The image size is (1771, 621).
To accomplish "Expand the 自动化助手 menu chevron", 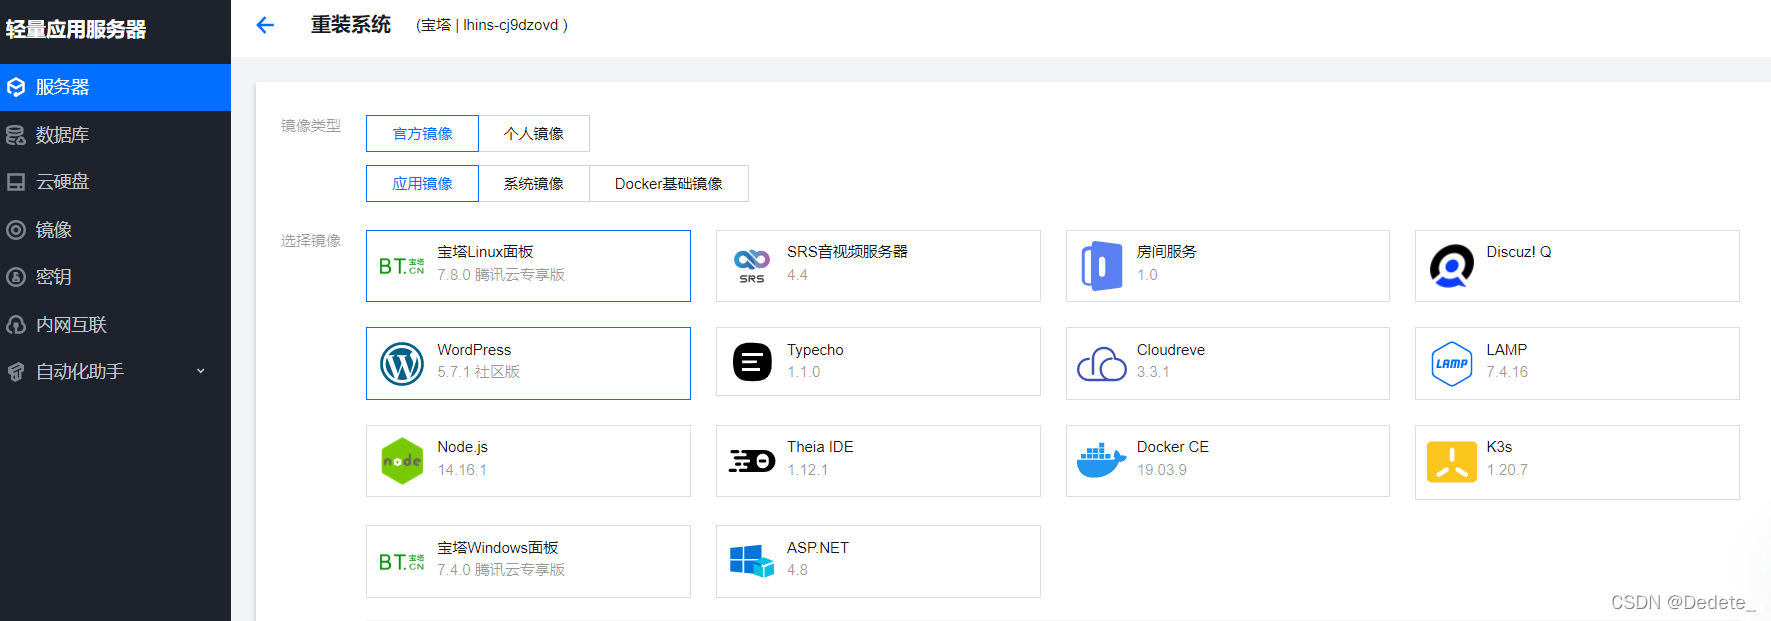I will click(x=201, y=371).
